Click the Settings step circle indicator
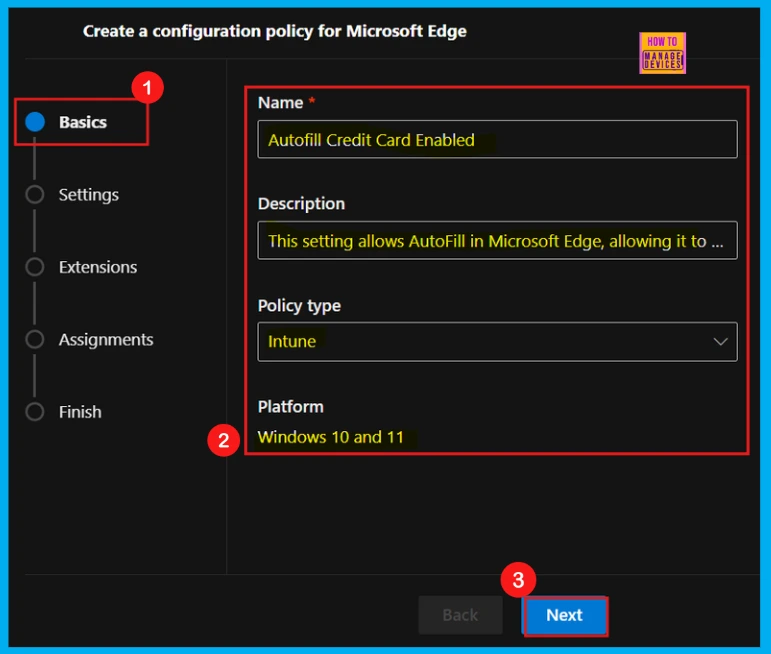The width and height of the screenshot is (771, 654). [35, 195]
